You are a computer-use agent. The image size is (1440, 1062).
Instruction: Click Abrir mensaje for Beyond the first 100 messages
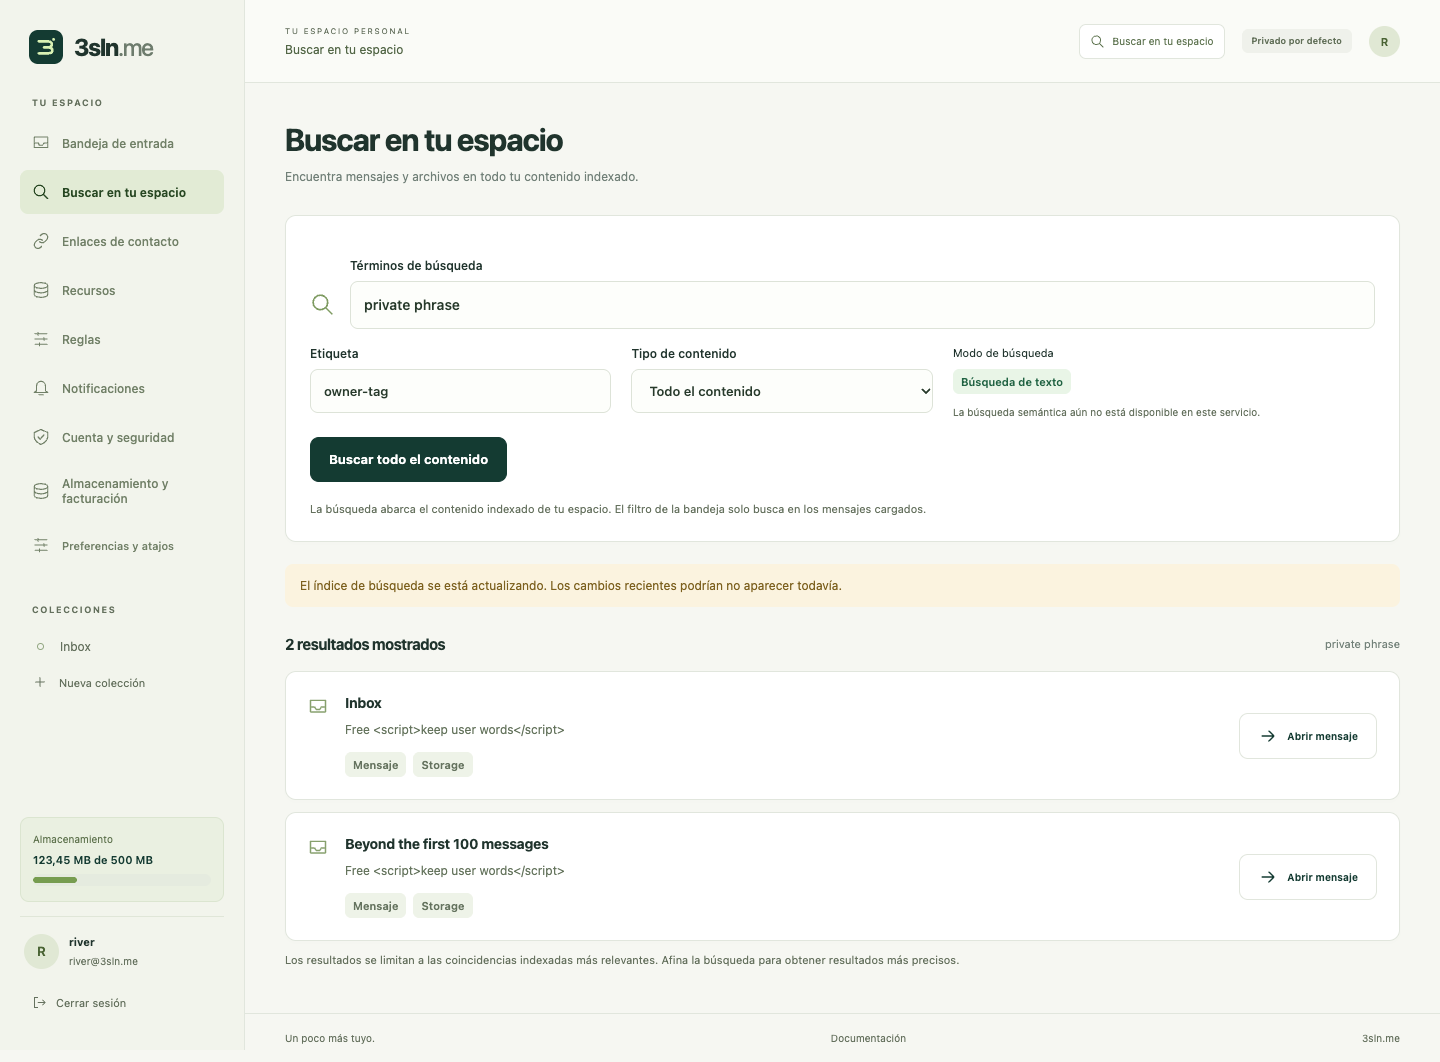1308,877
